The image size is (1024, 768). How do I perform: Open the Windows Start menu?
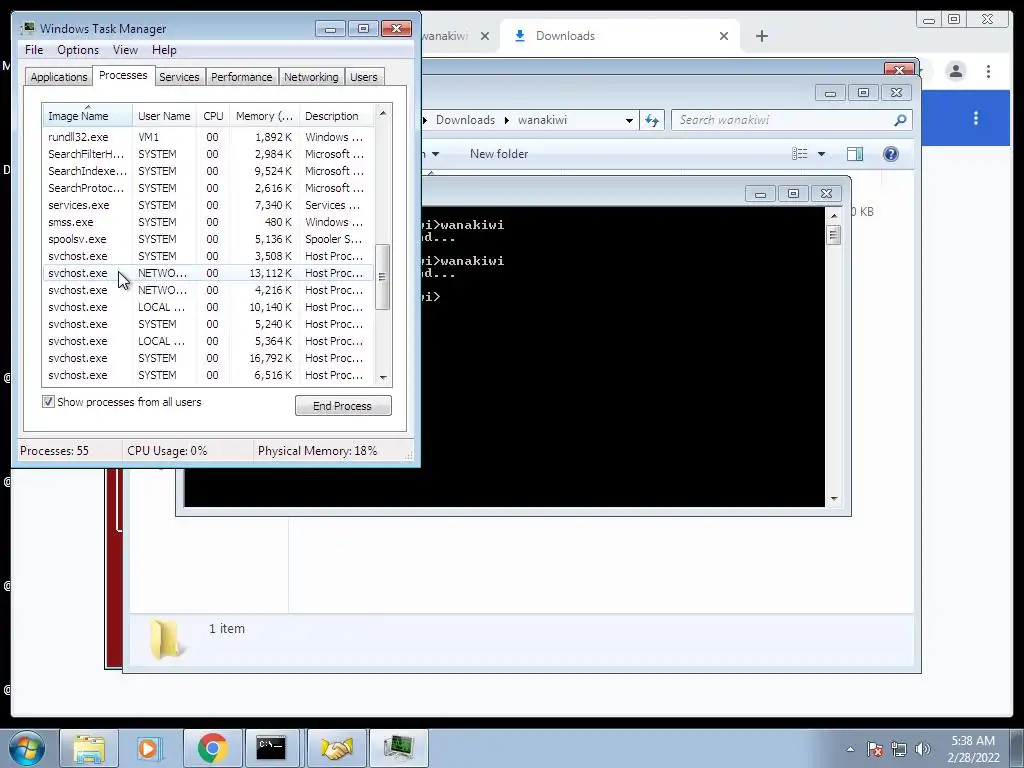coord(27,748)
